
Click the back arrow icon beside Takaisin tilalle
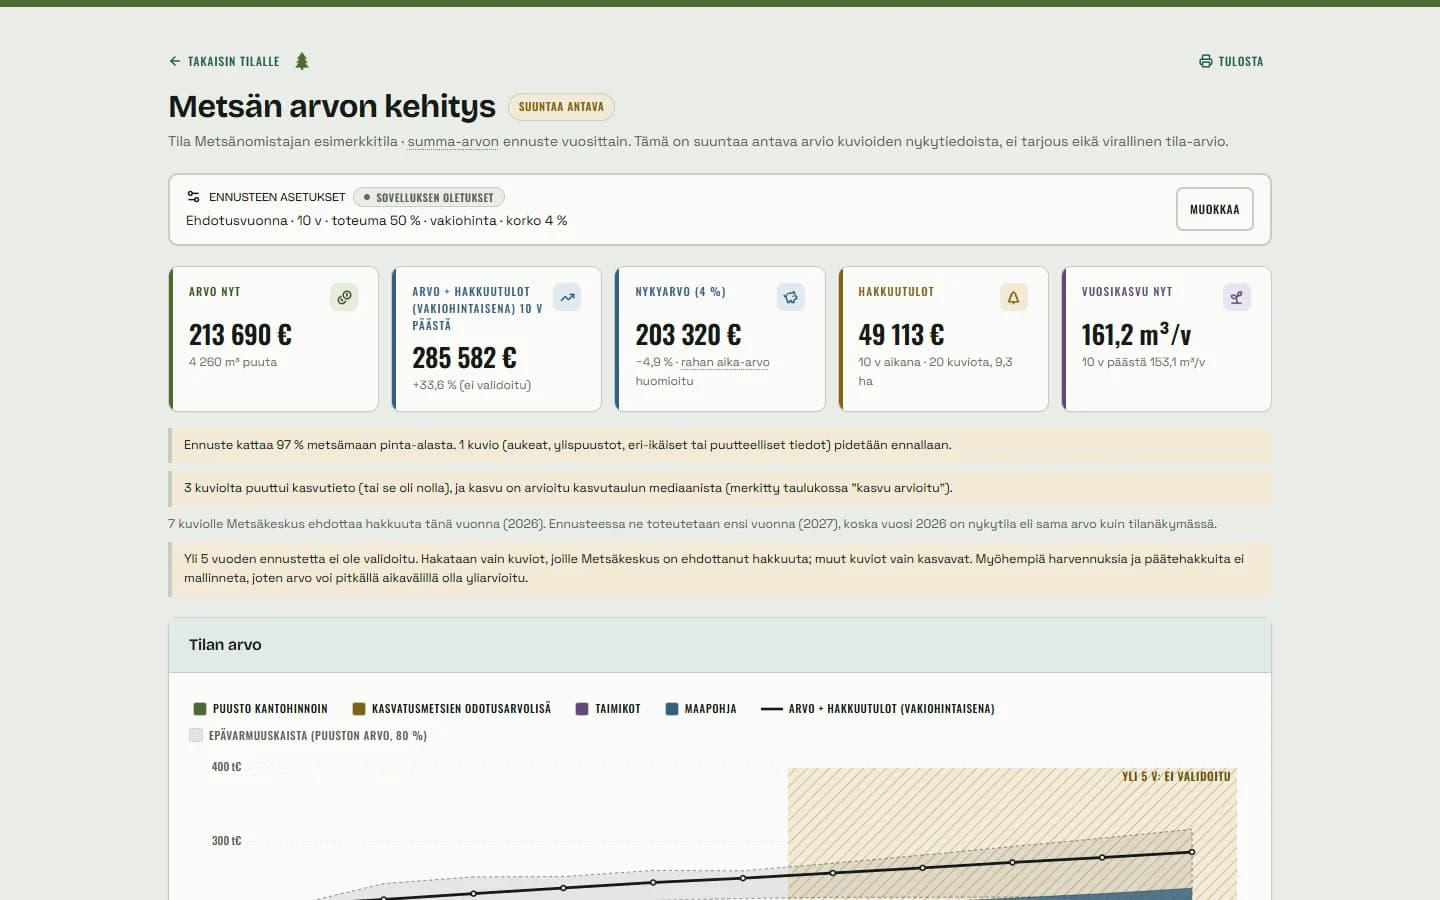point(175,61)
